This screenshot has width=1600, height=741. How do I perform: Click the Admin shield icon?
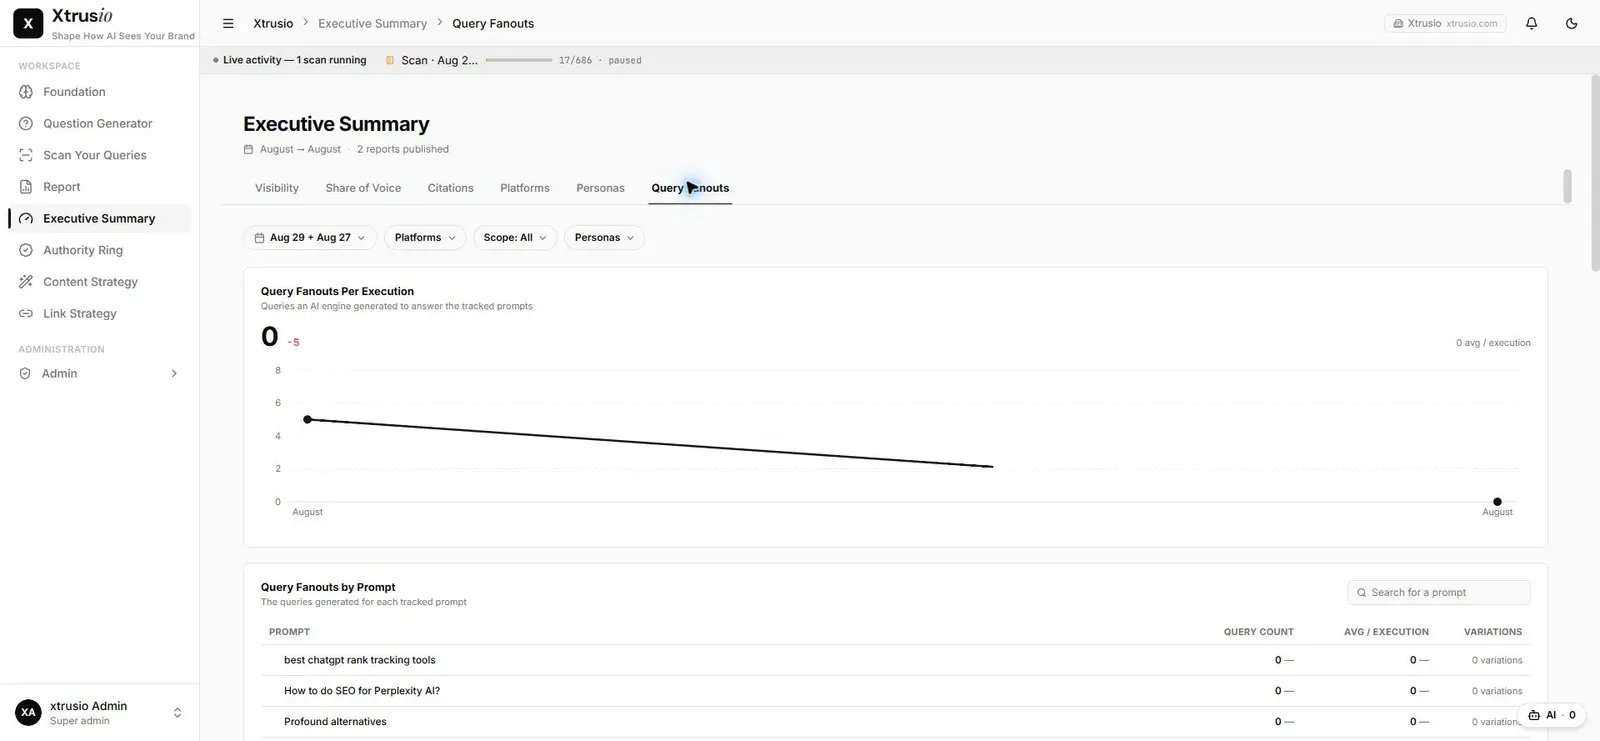coord(25,373)
